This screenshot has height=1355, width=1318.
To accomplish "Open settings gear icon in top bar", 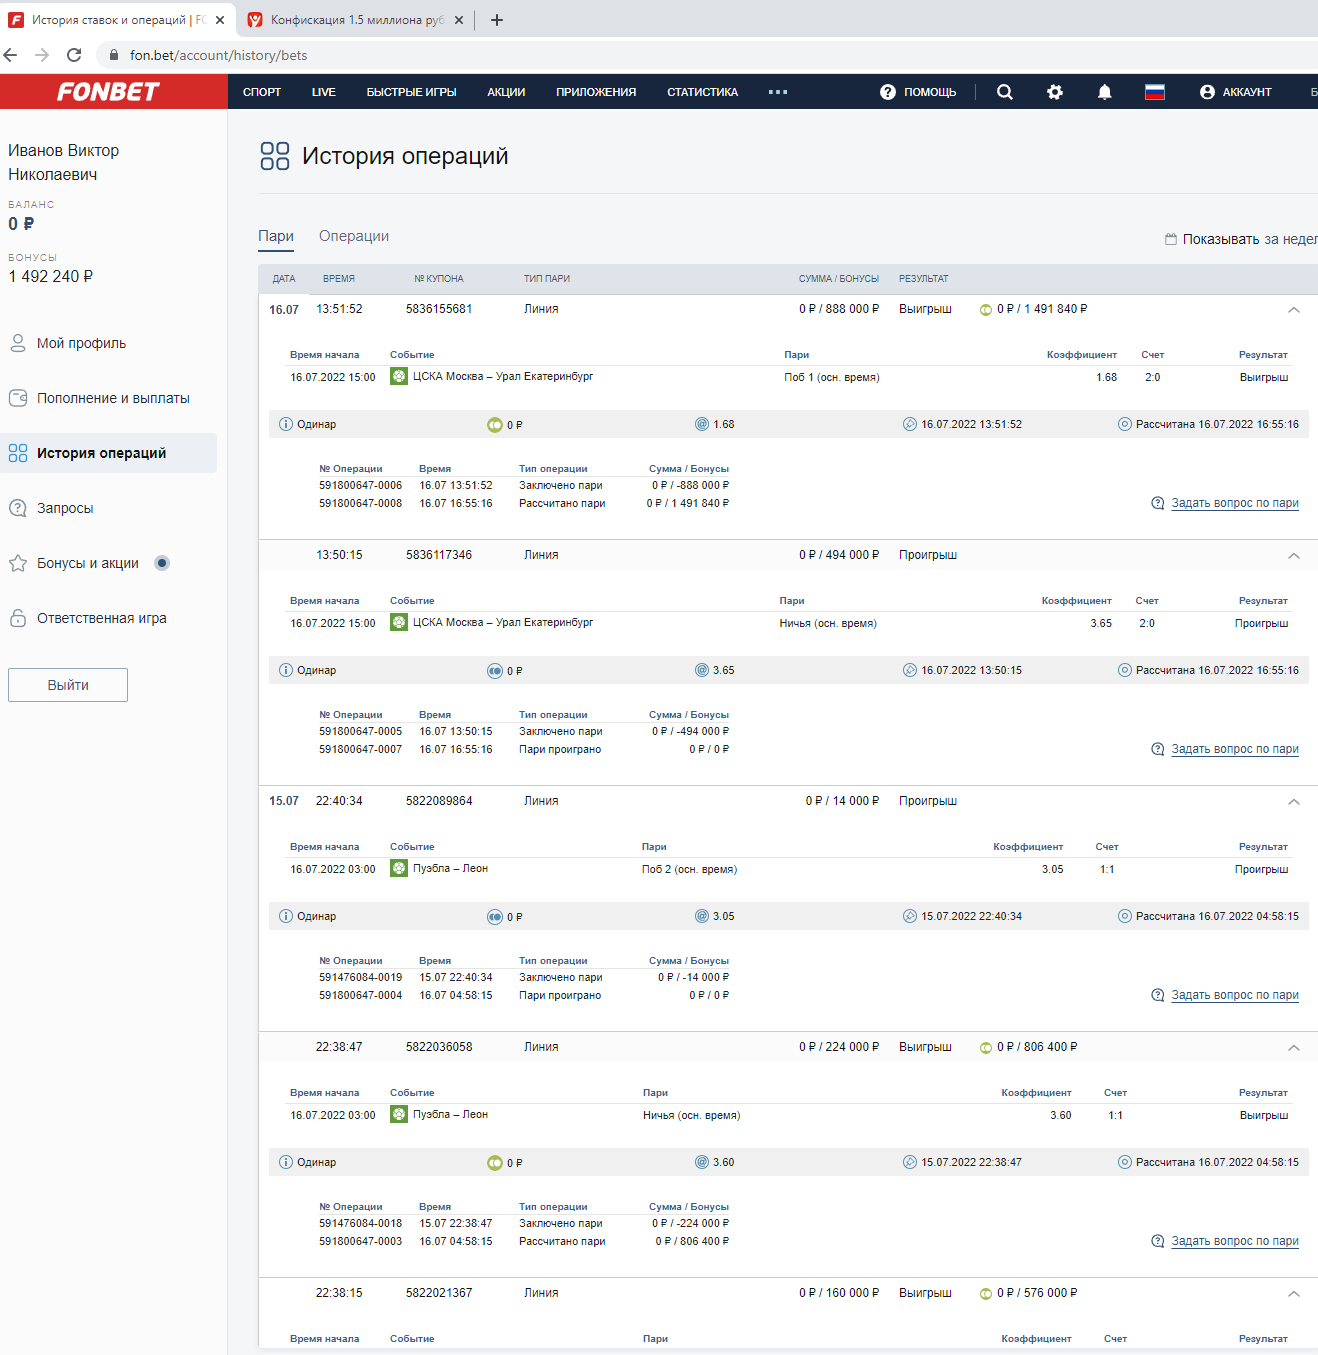I will (1055, 92).
